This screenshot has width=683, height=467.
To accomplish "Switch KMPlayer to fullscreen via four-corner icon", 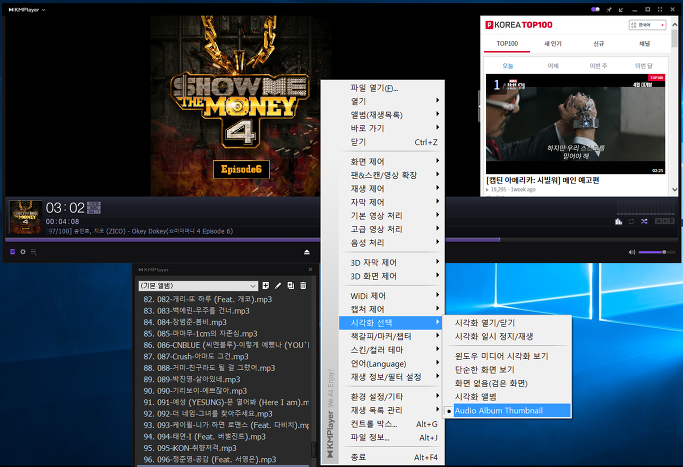I will (660, 10).
